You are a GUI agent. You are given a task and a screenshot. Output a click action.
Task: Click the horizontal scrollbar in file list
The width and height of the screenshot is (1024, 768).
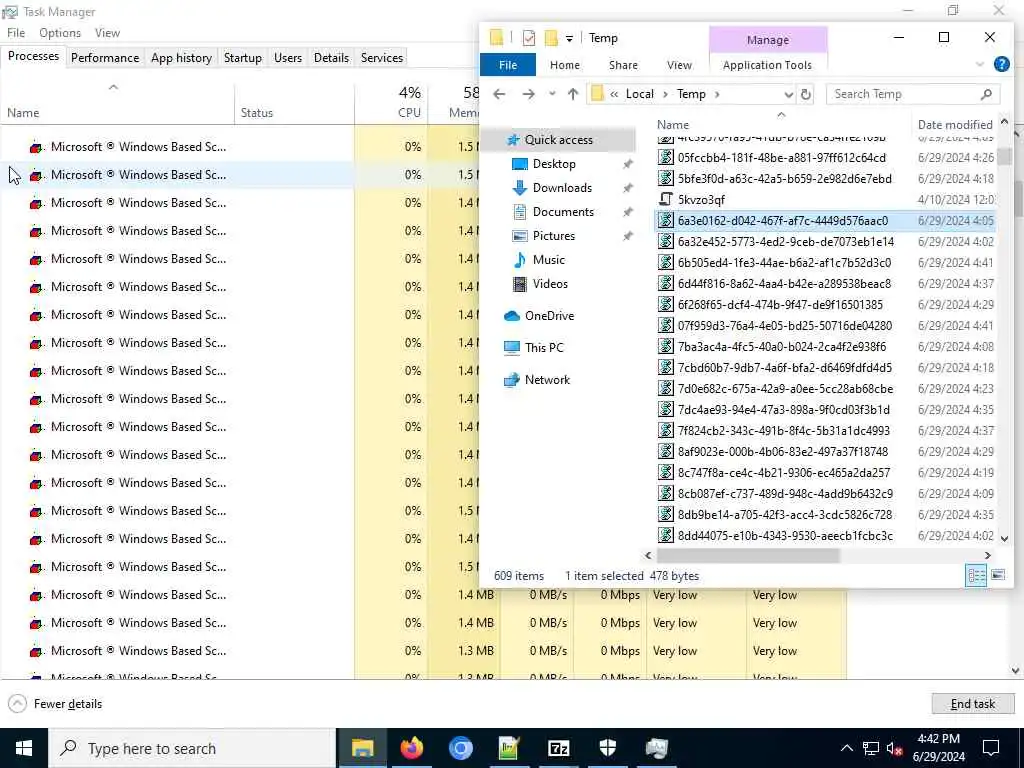(x=748, y=556)
